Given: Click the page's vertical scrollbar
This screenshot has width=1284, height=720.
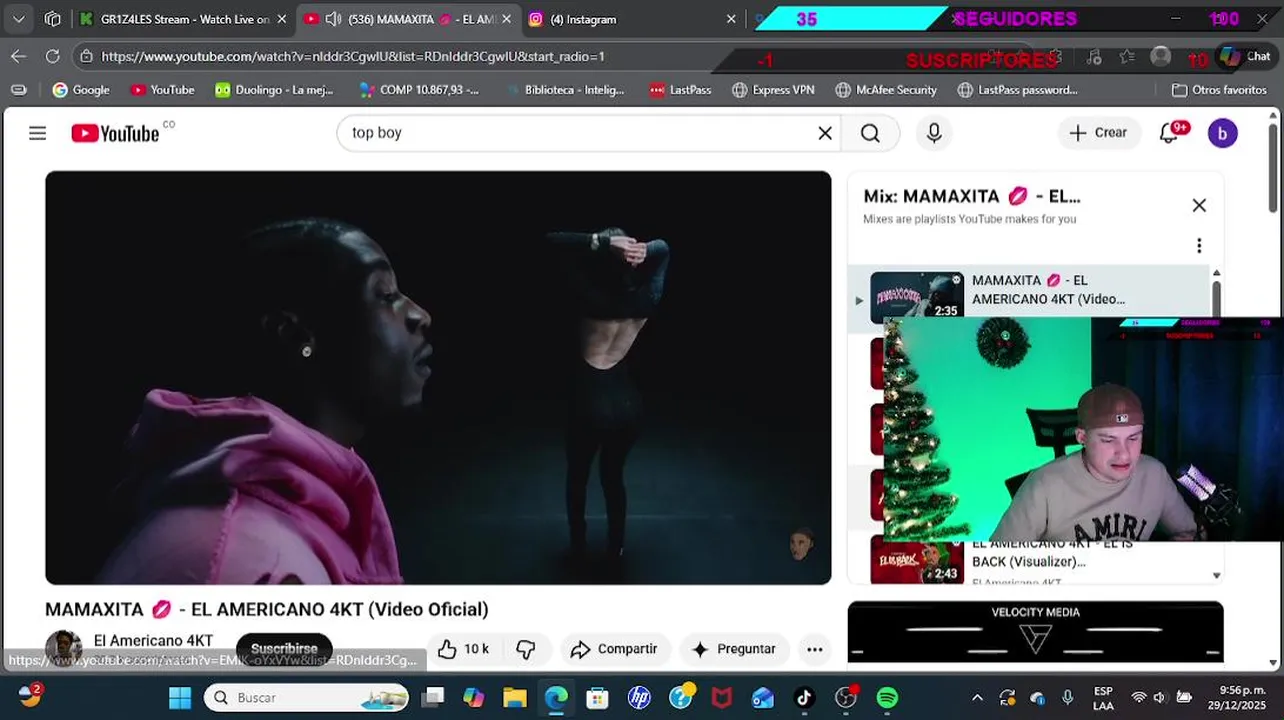Looking at the screenshot, I should 1273,166.
